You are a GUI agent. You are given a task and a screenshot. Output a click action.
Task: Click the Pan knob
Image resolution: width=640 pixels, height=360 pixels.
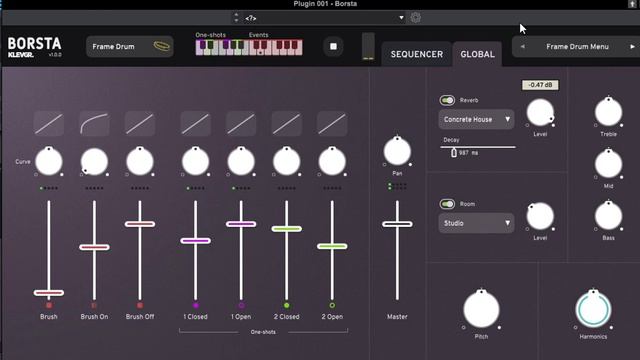(397, 151)
